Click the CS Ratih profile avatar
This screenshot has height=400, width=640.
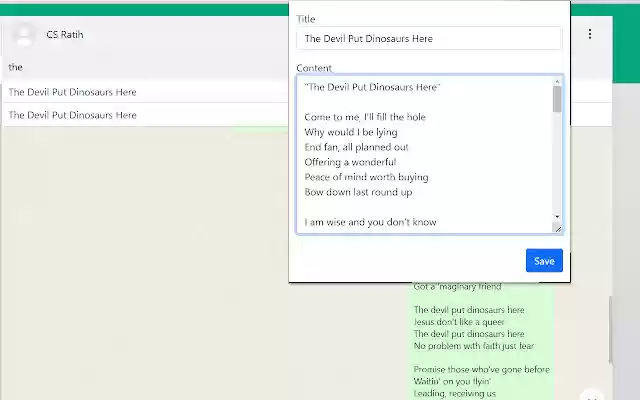point(24,34)
